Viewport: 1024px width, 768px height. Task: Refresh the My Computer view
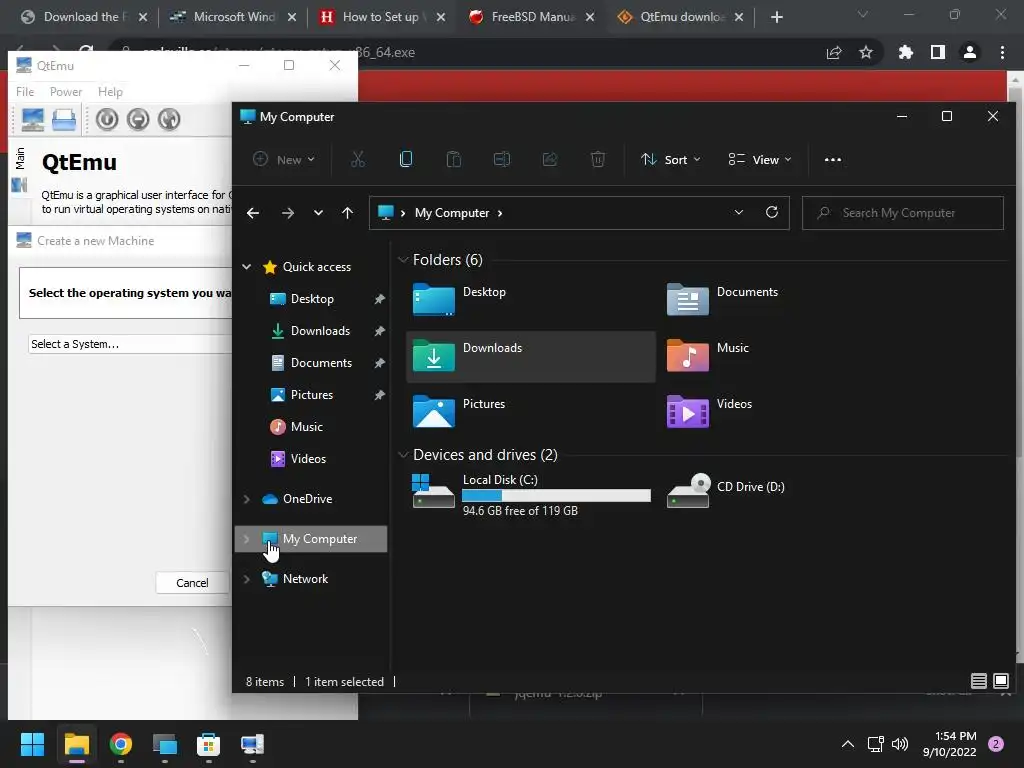(x=772, y=212)
